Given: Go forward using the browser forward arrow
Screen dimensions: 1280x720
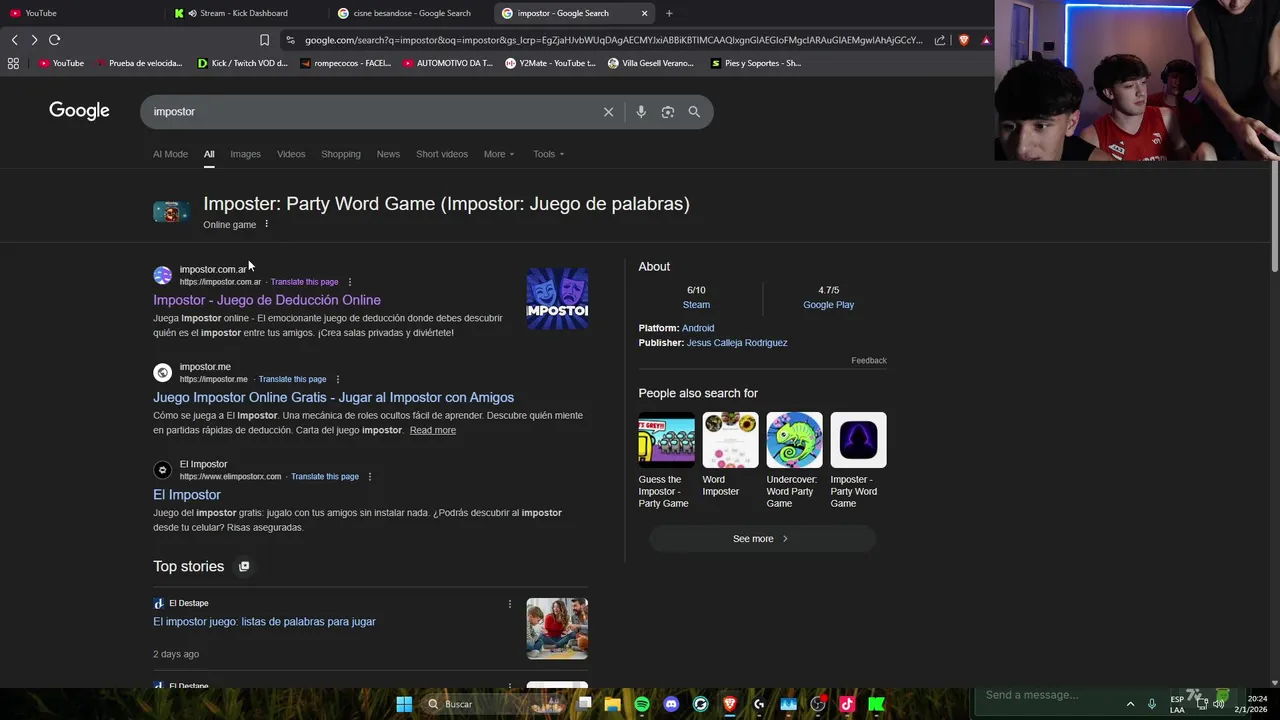Looking at the screenshot, I should coord(34,40).
